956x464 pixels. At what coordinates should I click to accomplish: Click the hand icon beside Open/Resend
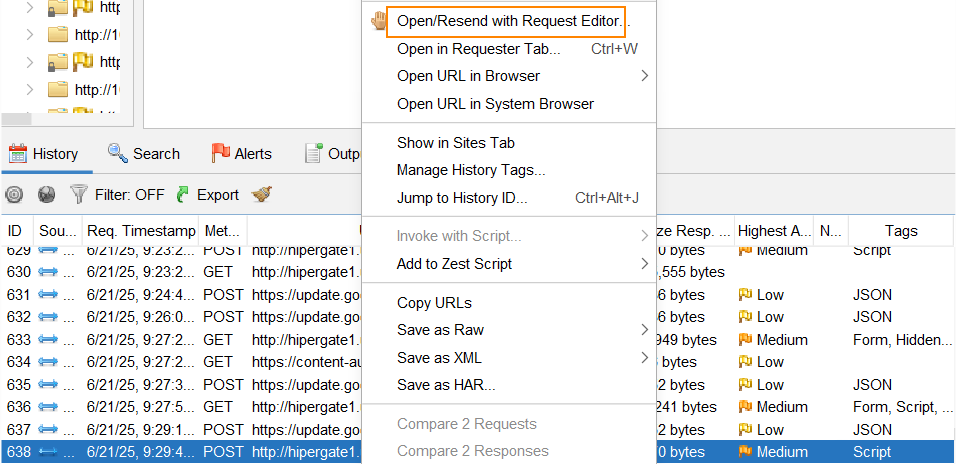click(x=378, y=21)
